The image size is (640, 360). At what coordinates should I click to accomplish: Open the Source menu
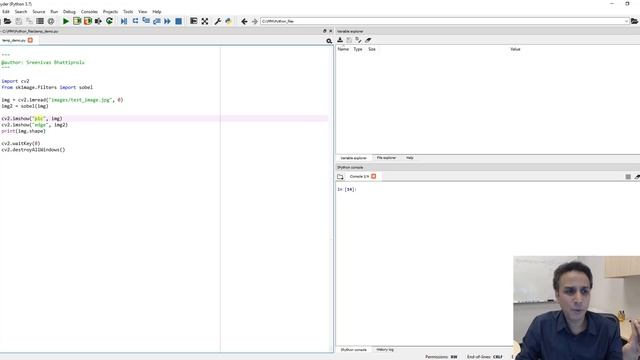39,12
